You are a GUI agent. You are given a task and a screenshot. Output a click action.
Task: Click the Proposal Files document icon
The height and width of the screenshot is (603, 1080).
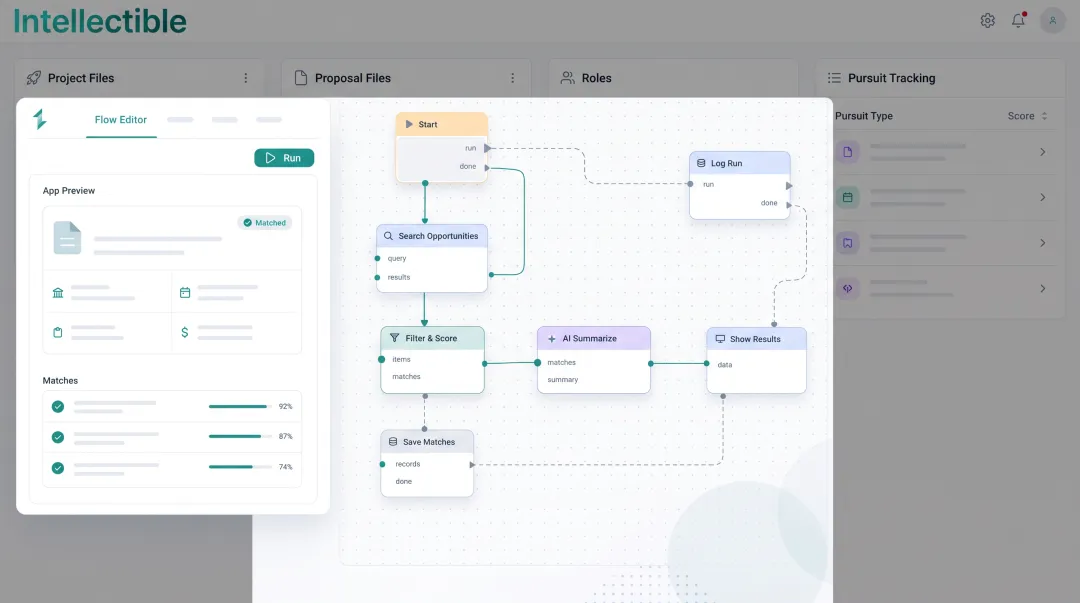coord(300,78)
